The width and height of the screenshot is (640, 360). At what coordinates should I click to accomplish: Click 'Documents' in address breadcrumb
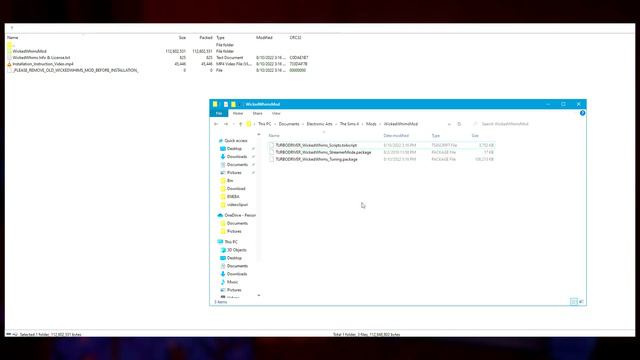(289, 124)
